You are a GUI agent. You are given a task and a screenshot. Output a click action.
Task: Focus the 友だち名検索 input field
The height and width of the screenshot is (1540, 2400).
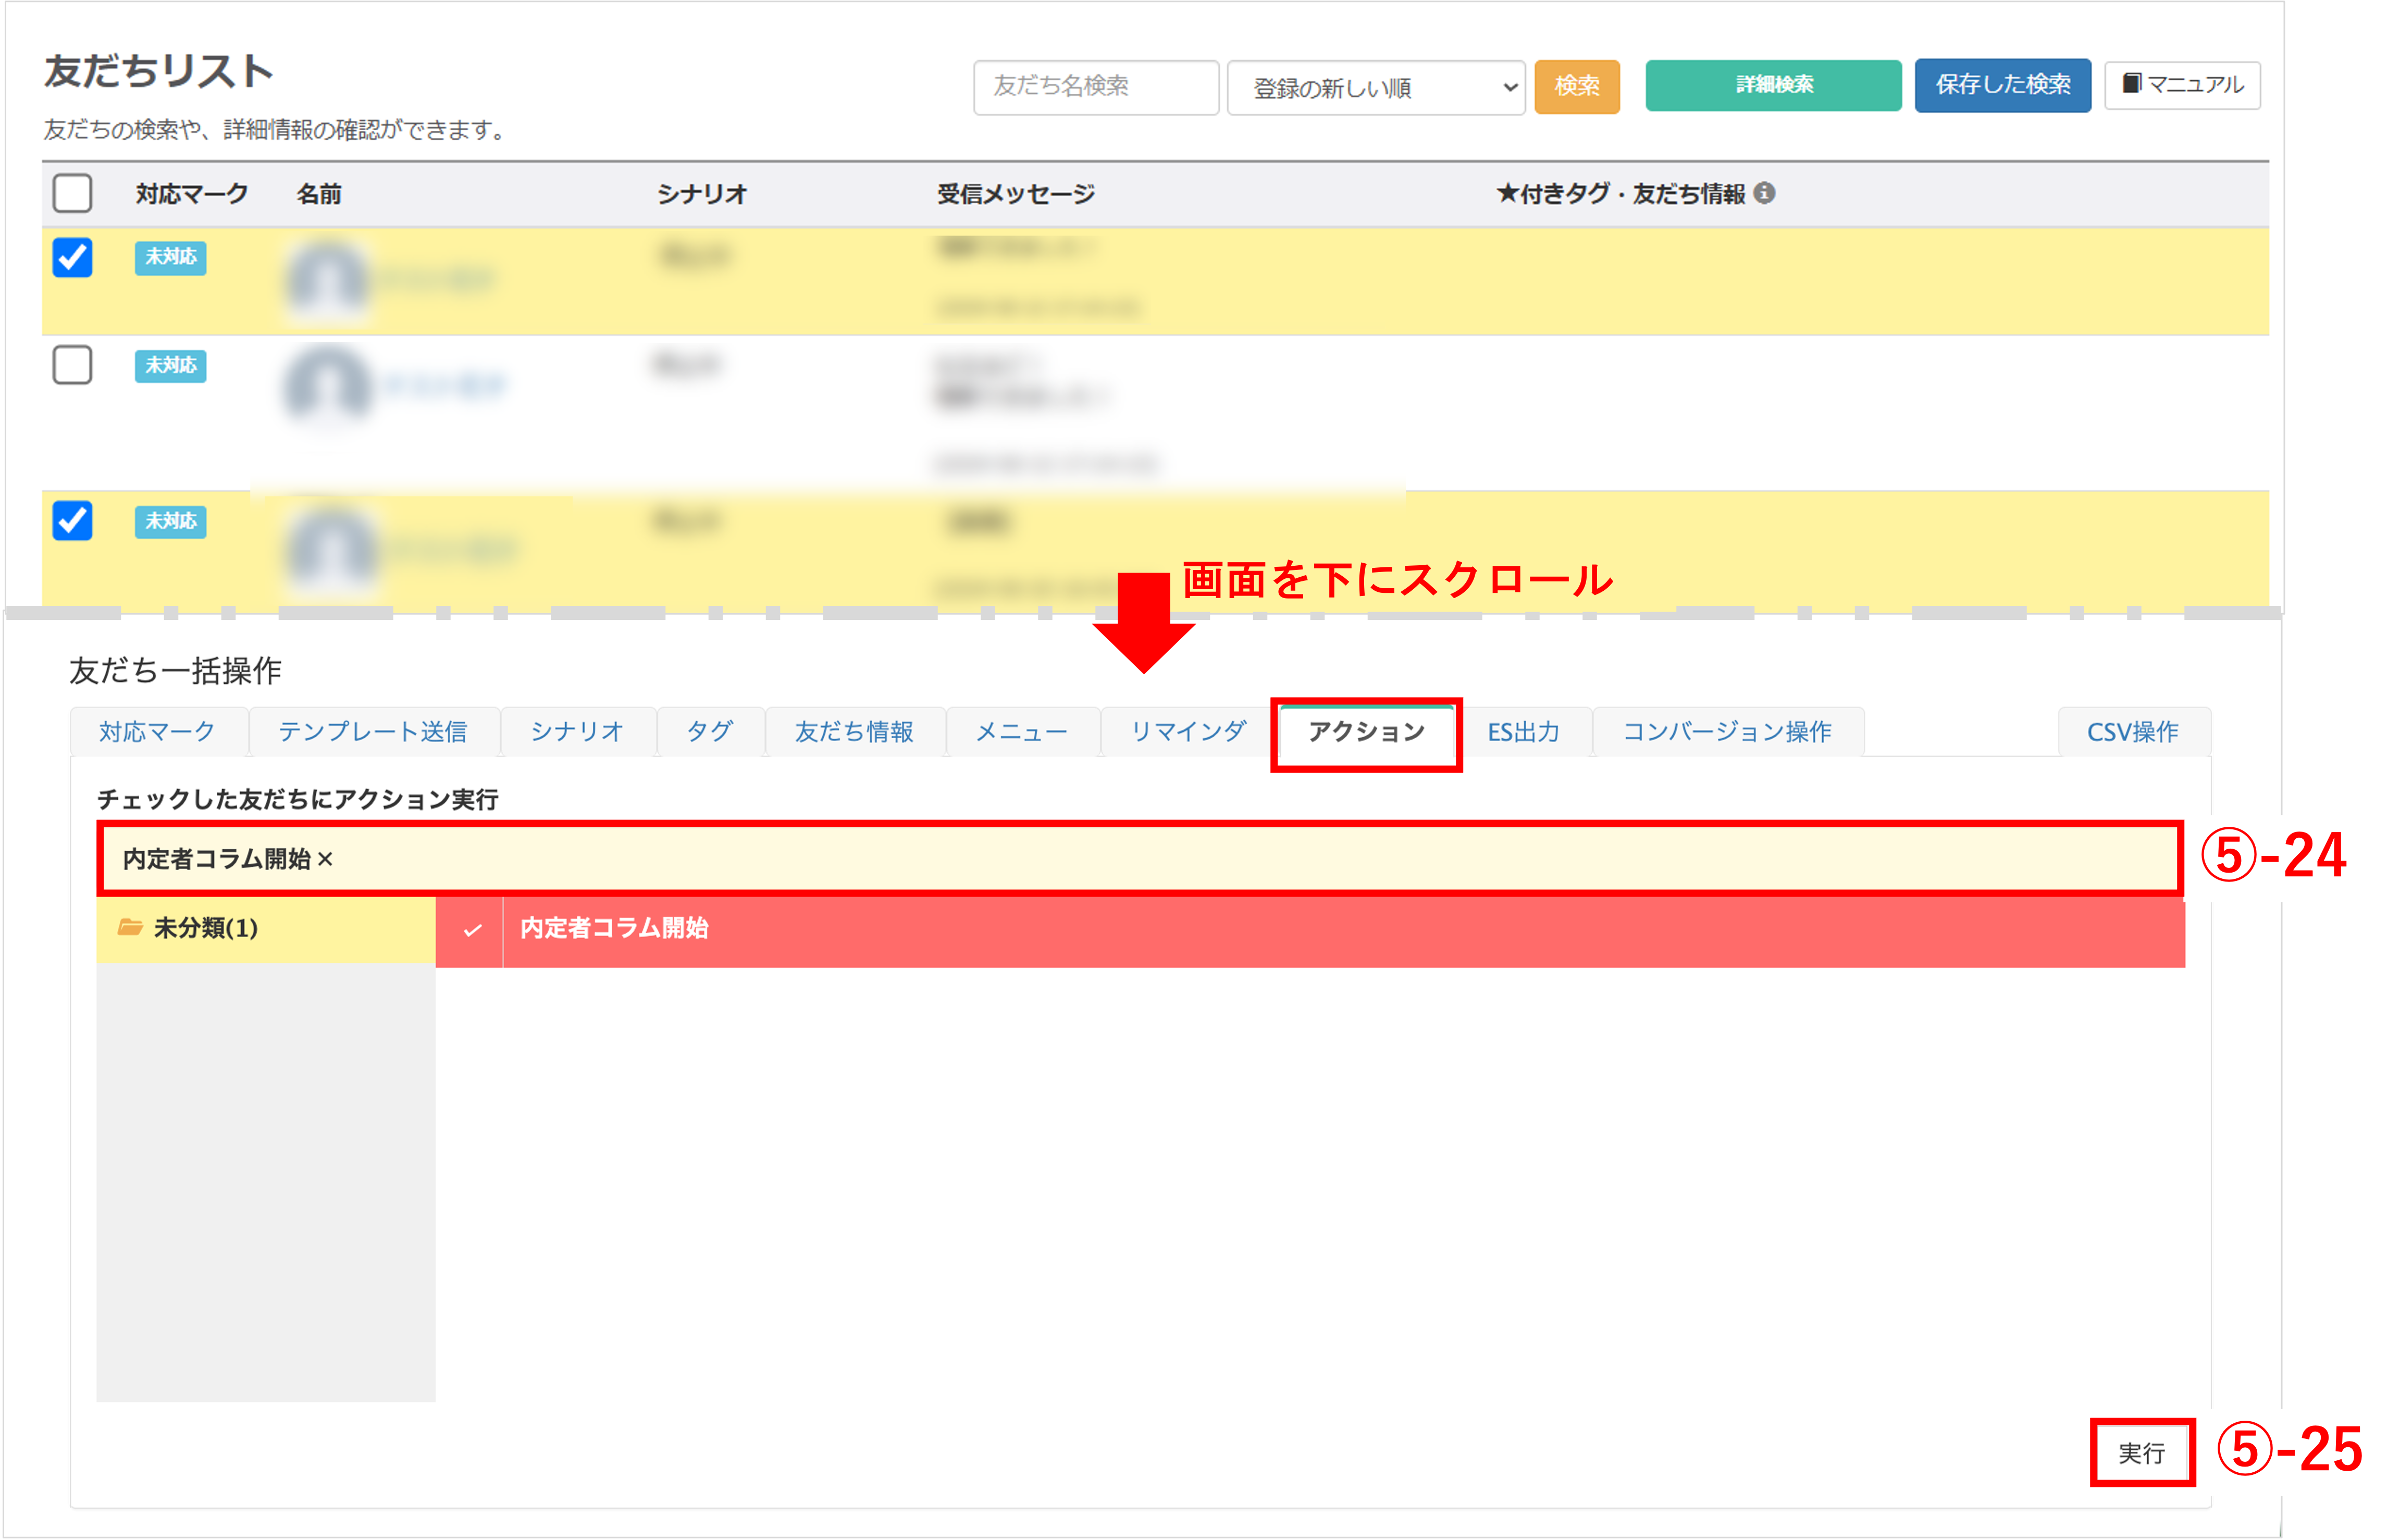pos(1095,87)
